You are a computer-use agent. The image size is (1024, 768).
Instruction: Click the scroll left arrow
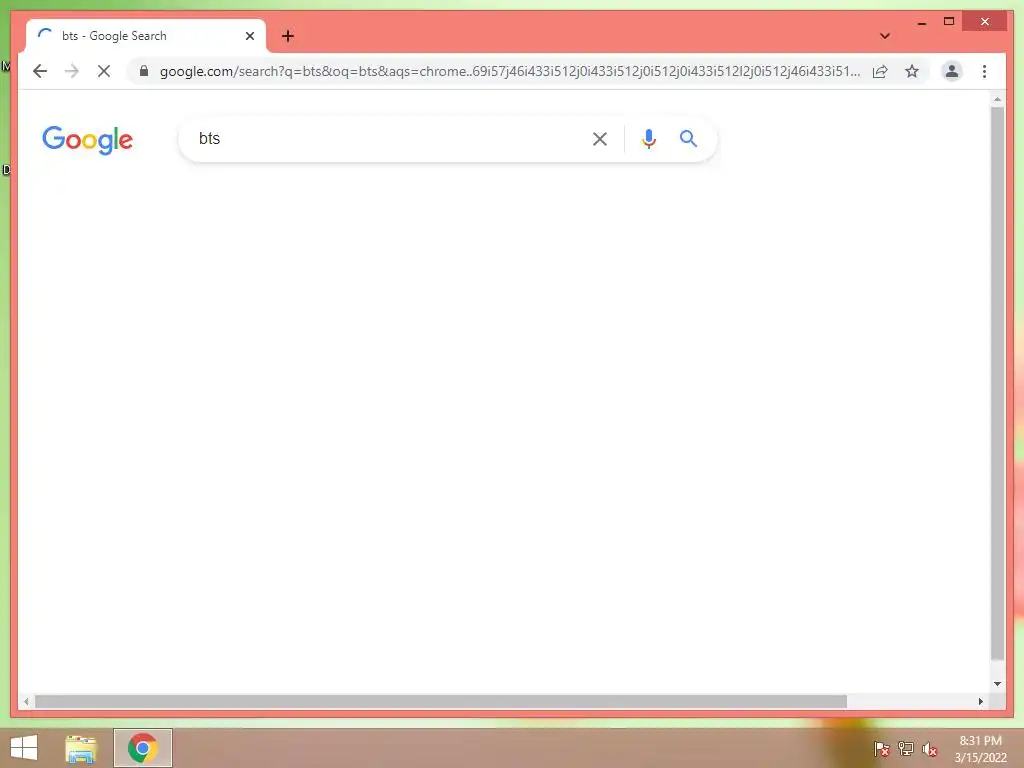[26, 701]
